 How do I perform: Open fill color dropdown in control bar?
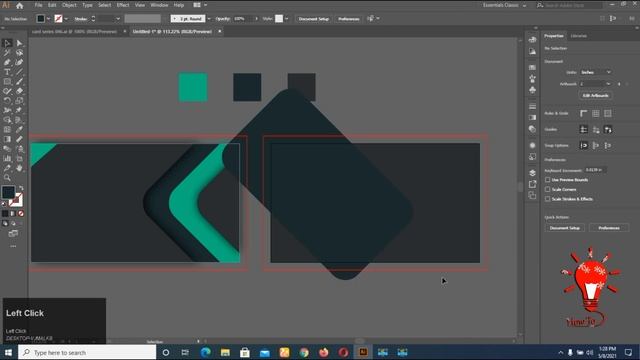48,19
